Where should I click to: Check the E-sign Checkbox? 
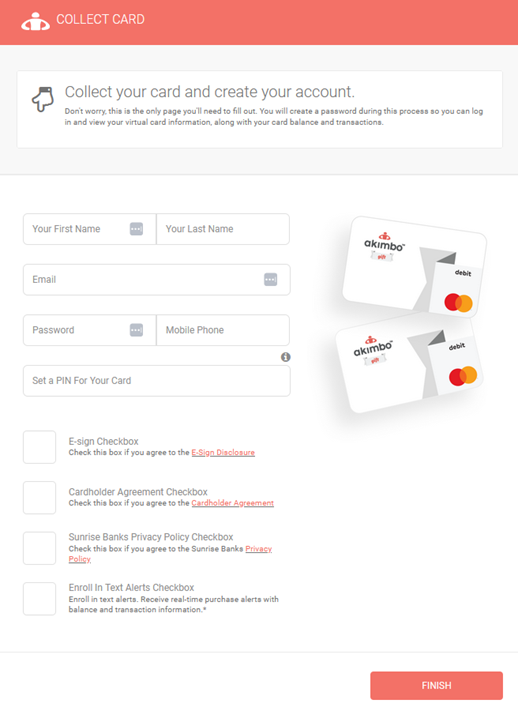click(39, 447)
